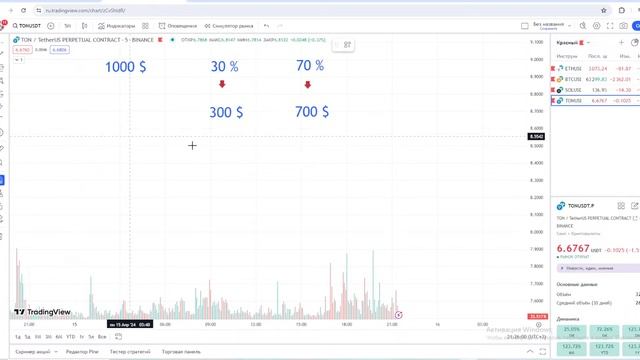Open the TONUSDT symbol search
Screen dimensions: 640x360
(x=27, y=26)
